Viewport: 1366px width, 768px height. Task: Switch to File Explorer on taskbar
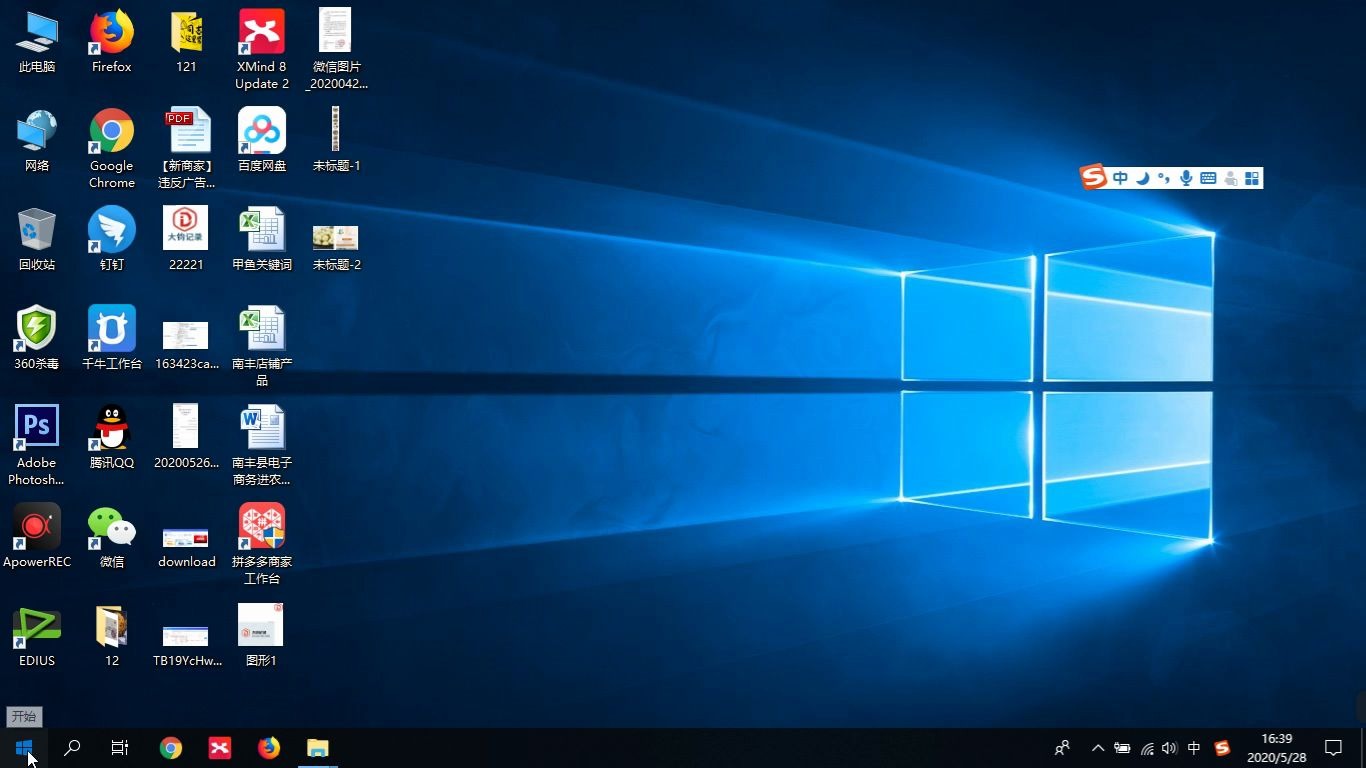pyautogui.click(x=317, y=748)
